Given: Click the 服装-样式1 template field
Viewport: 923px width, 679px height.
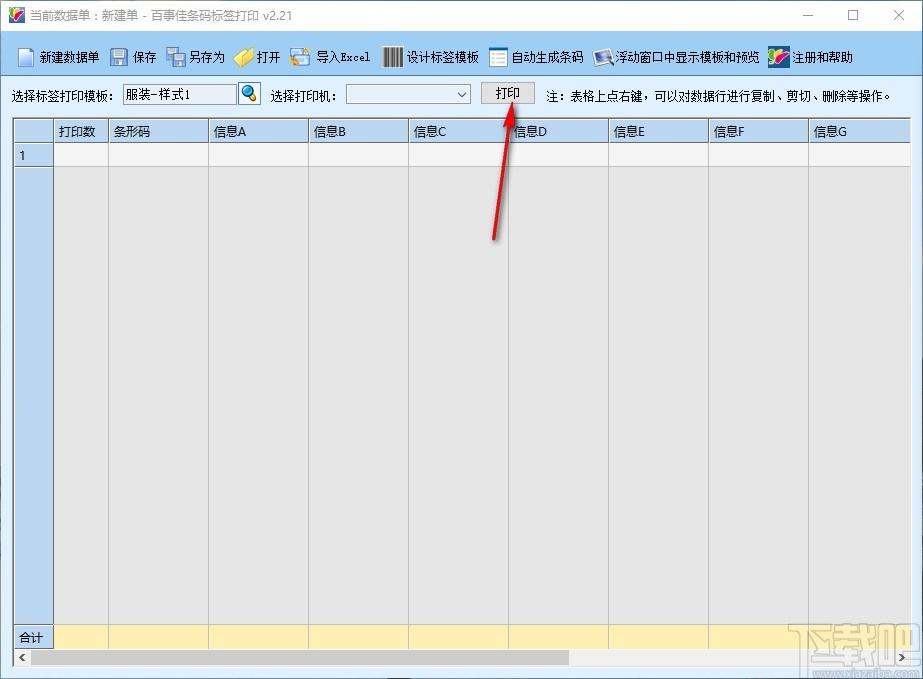Looking at the screenshot, I should [x=180, y=94].
